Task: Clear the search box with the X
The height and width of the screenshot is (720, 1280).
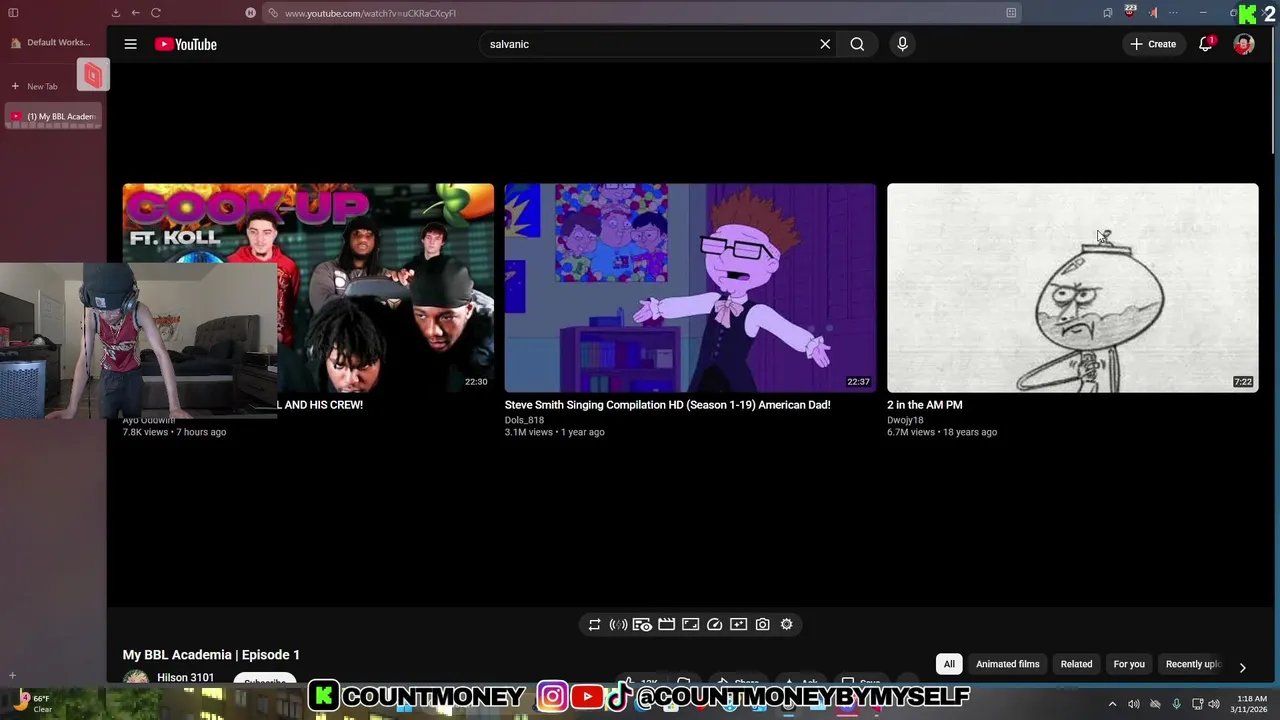Action: 825,44
